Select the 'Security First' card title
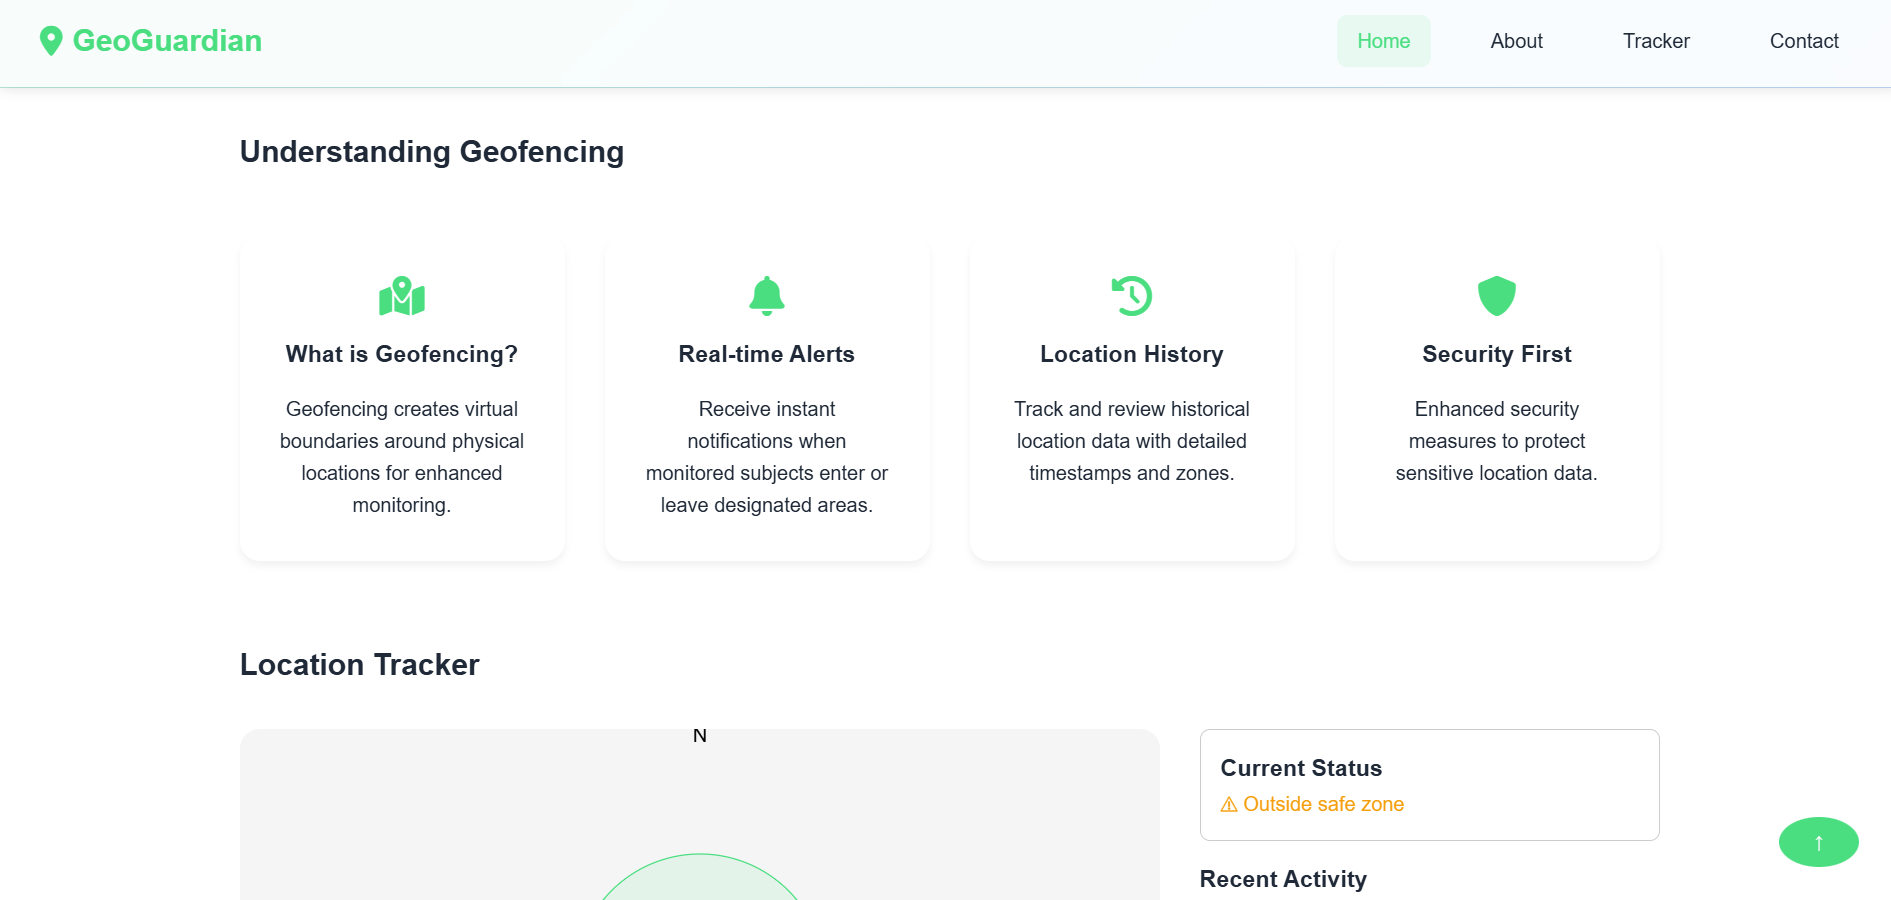1891x900 pixels. (x=1497, y=354)
